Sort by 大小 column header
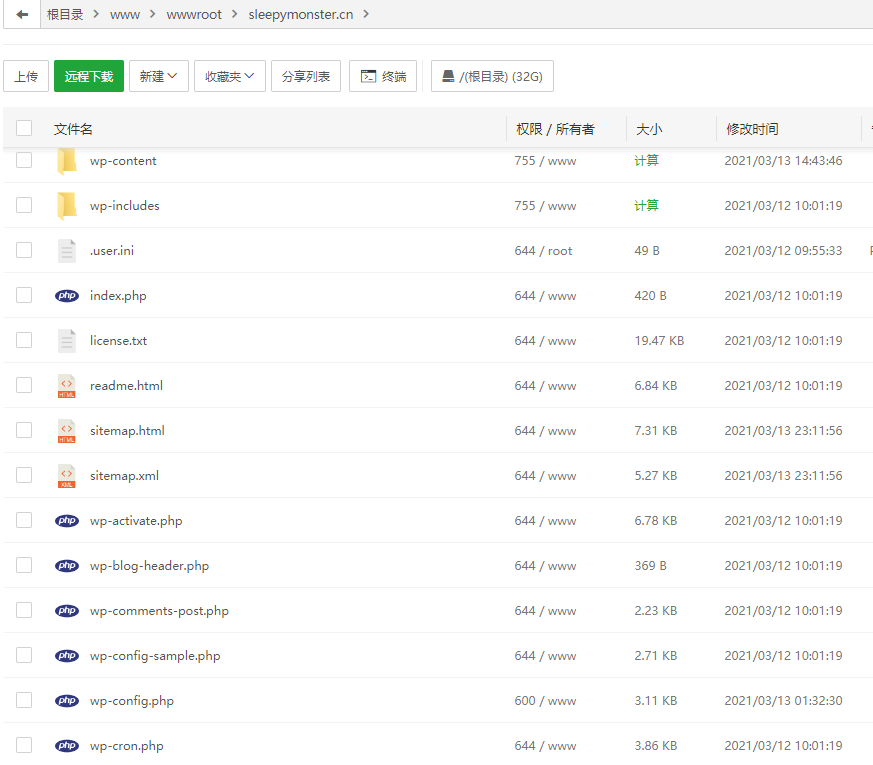873x765 pixels. click(x=649, y=129)
